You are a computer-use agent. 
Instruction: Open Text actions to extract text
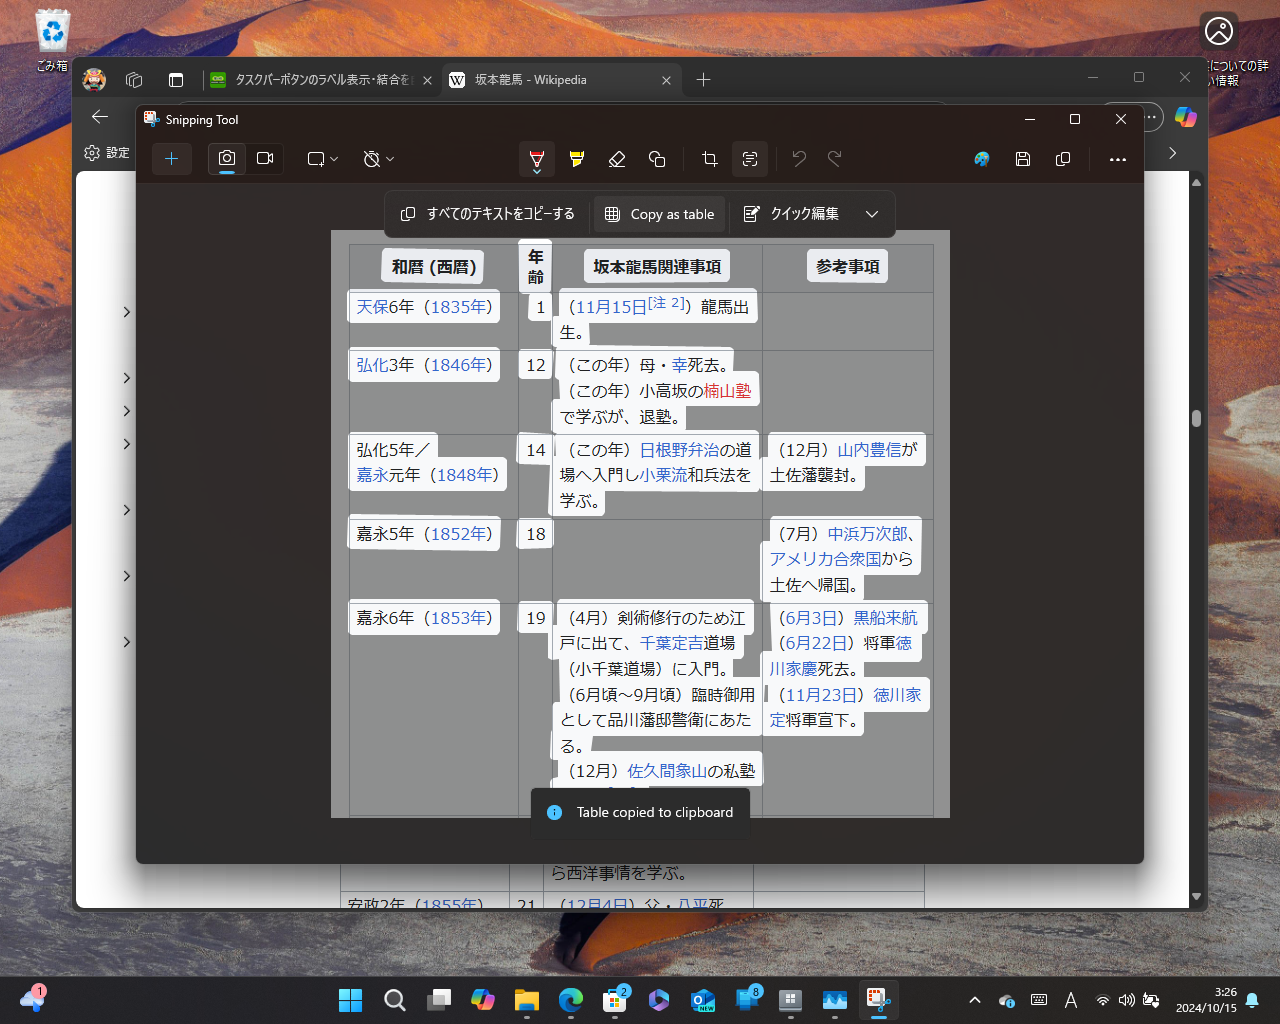pyautogui.click(x=750, y=158)
